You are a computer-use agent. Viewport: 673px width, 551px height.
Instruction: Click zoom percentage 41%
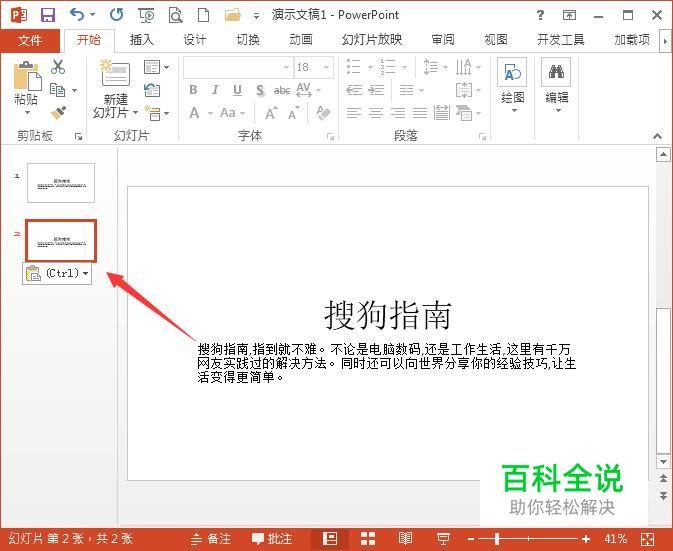pos(615,539)
